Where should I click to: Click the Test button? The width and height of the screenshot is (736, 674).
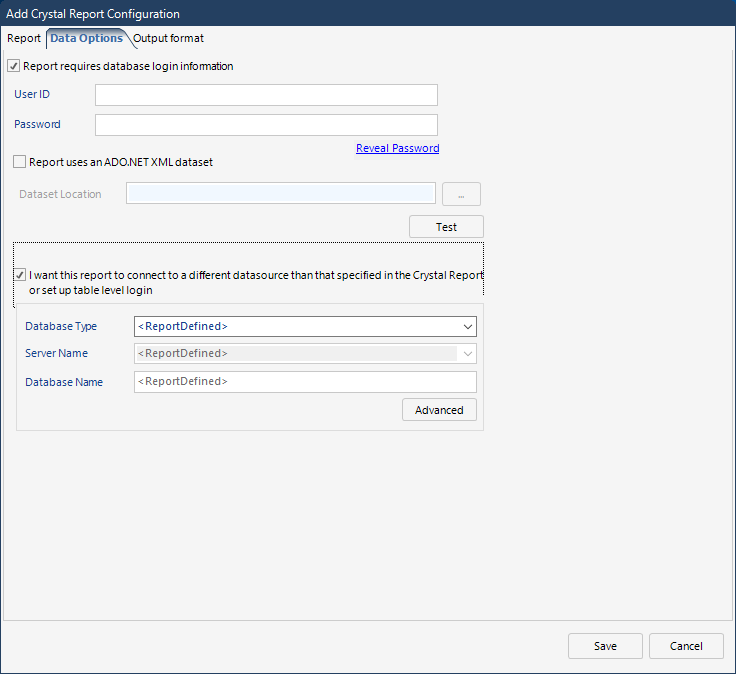[446, 227]
